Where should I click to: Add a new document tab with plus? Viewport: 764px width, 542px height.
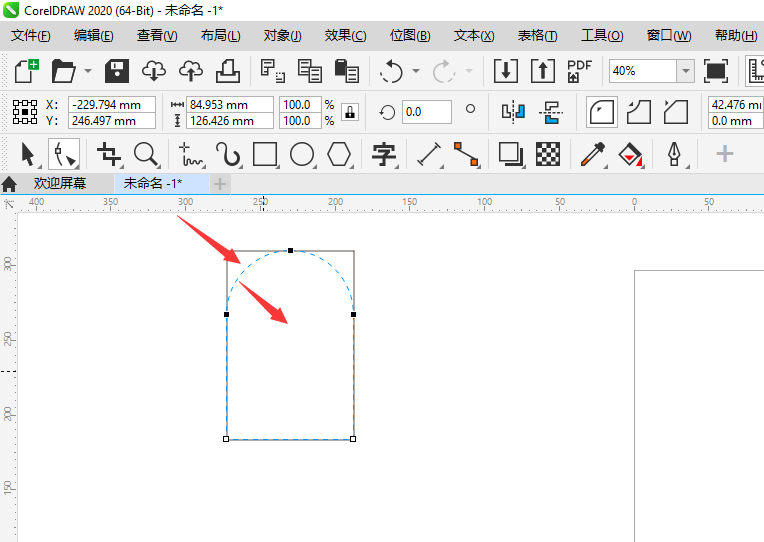point(220,184)
